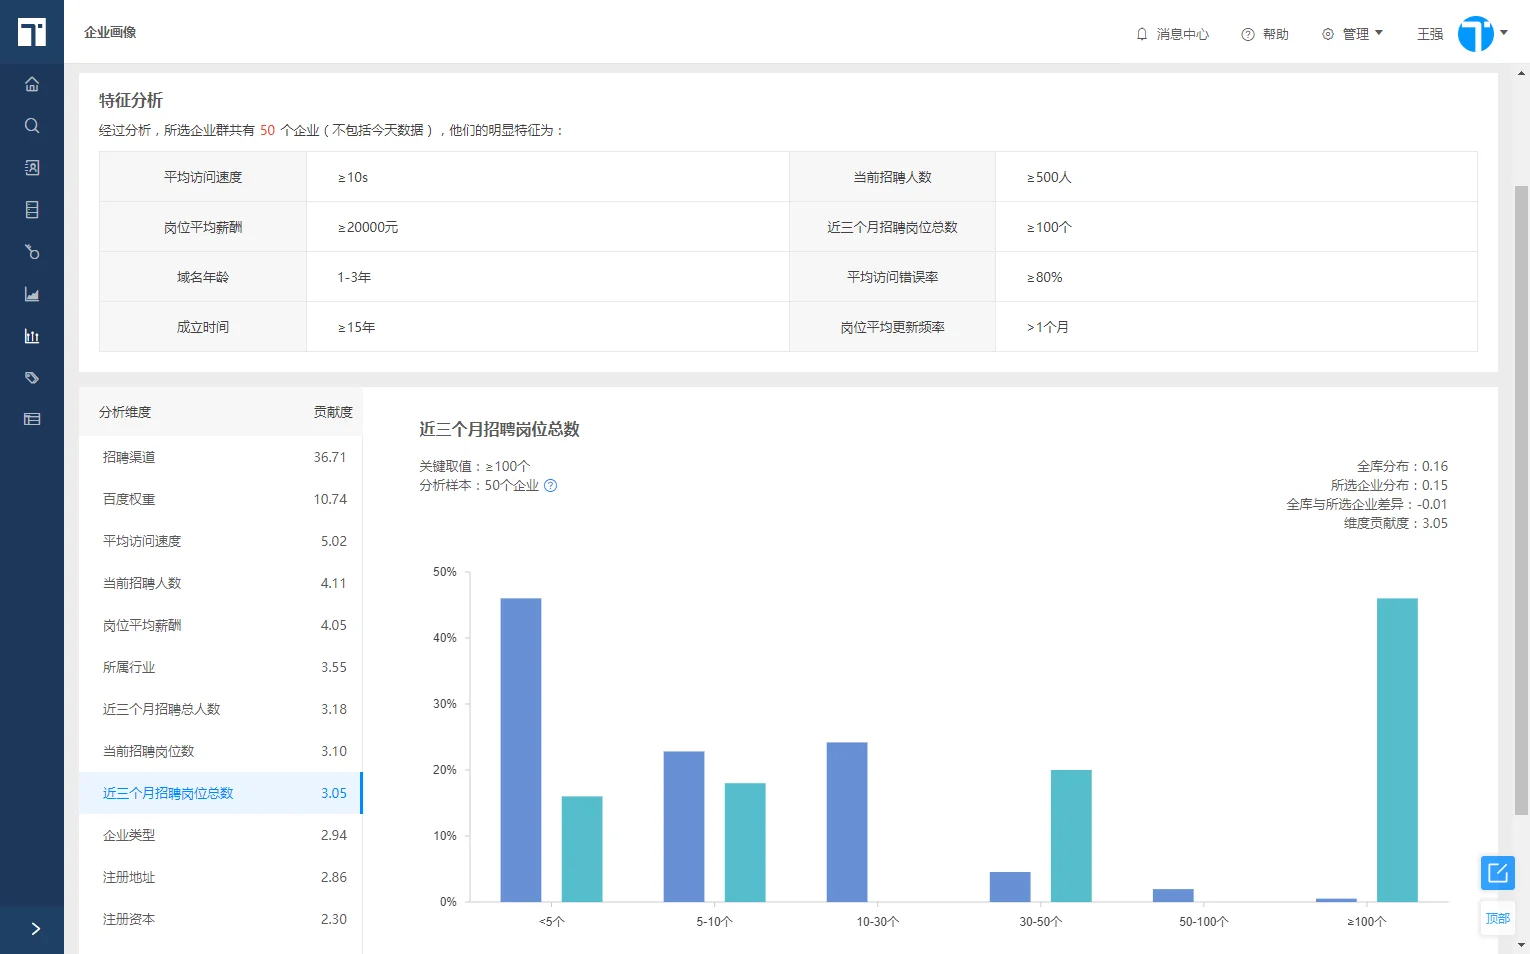1530x954 pixels.
Task: Click the key icon in the sidebar
Action: 32,251
